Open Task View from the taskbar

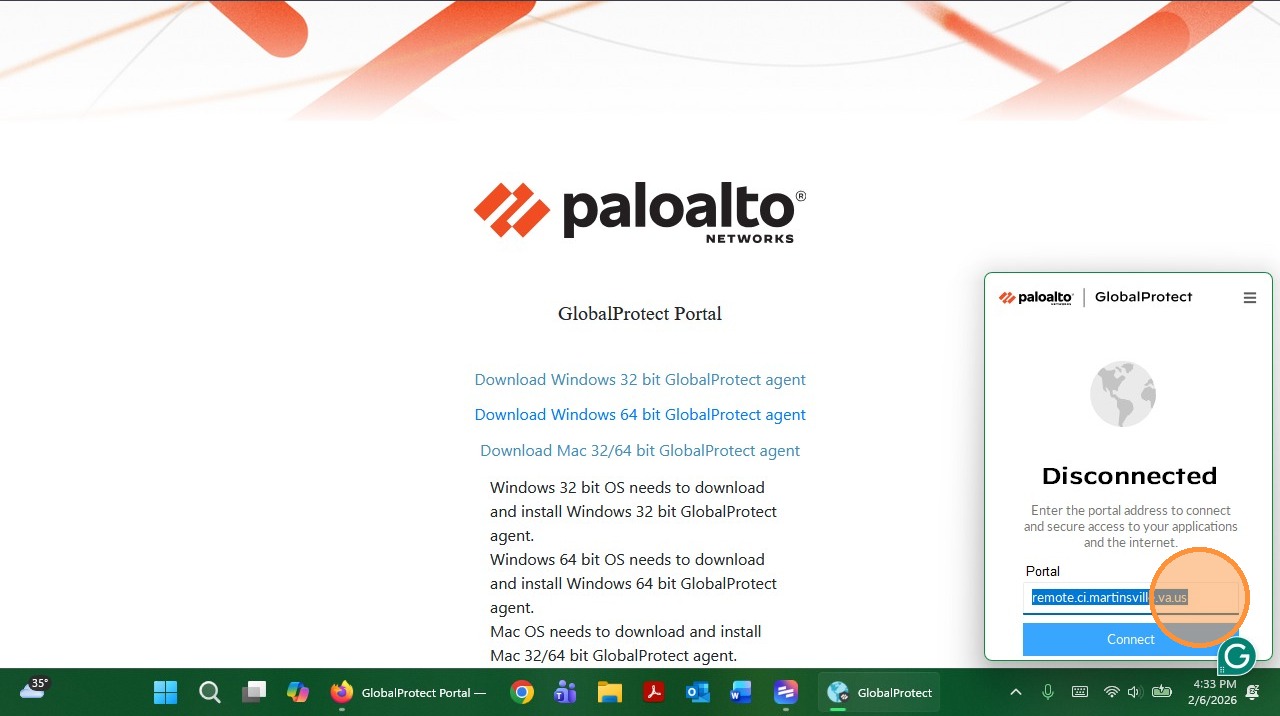point(254,692)
